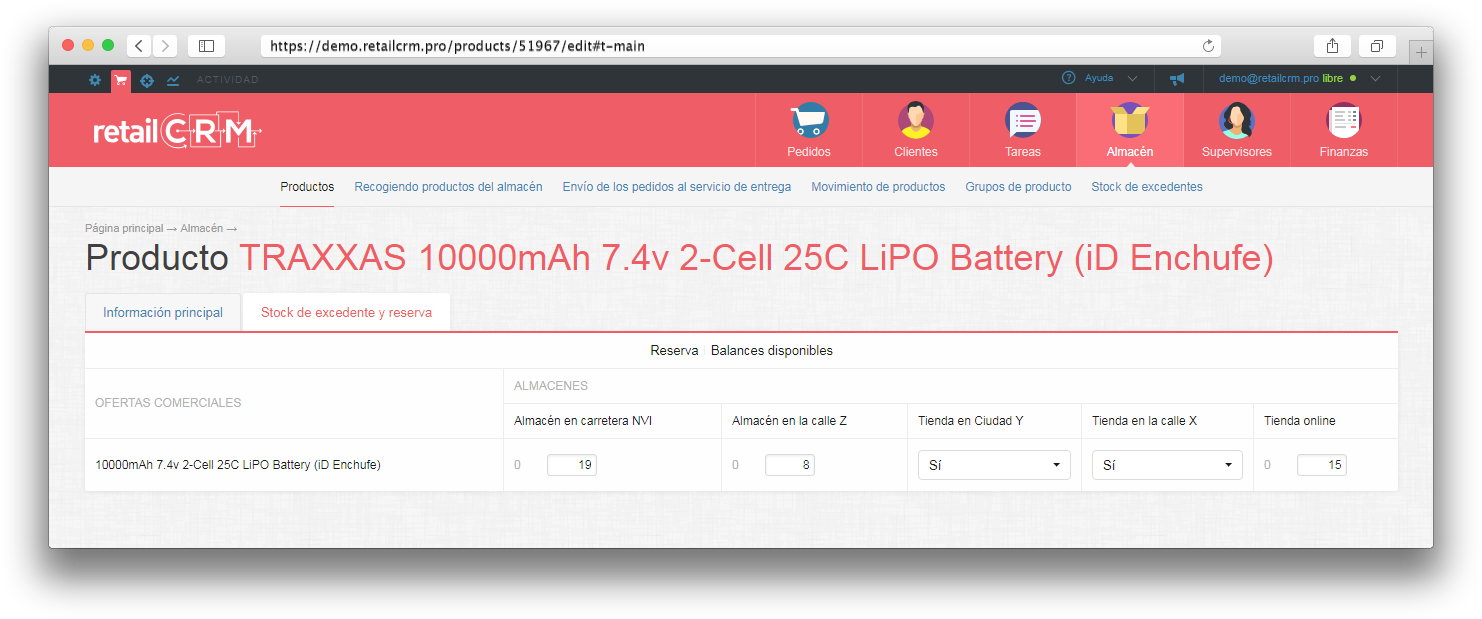Reload the page with refresh icon
1482x619 pixels.
[1208, 46]
